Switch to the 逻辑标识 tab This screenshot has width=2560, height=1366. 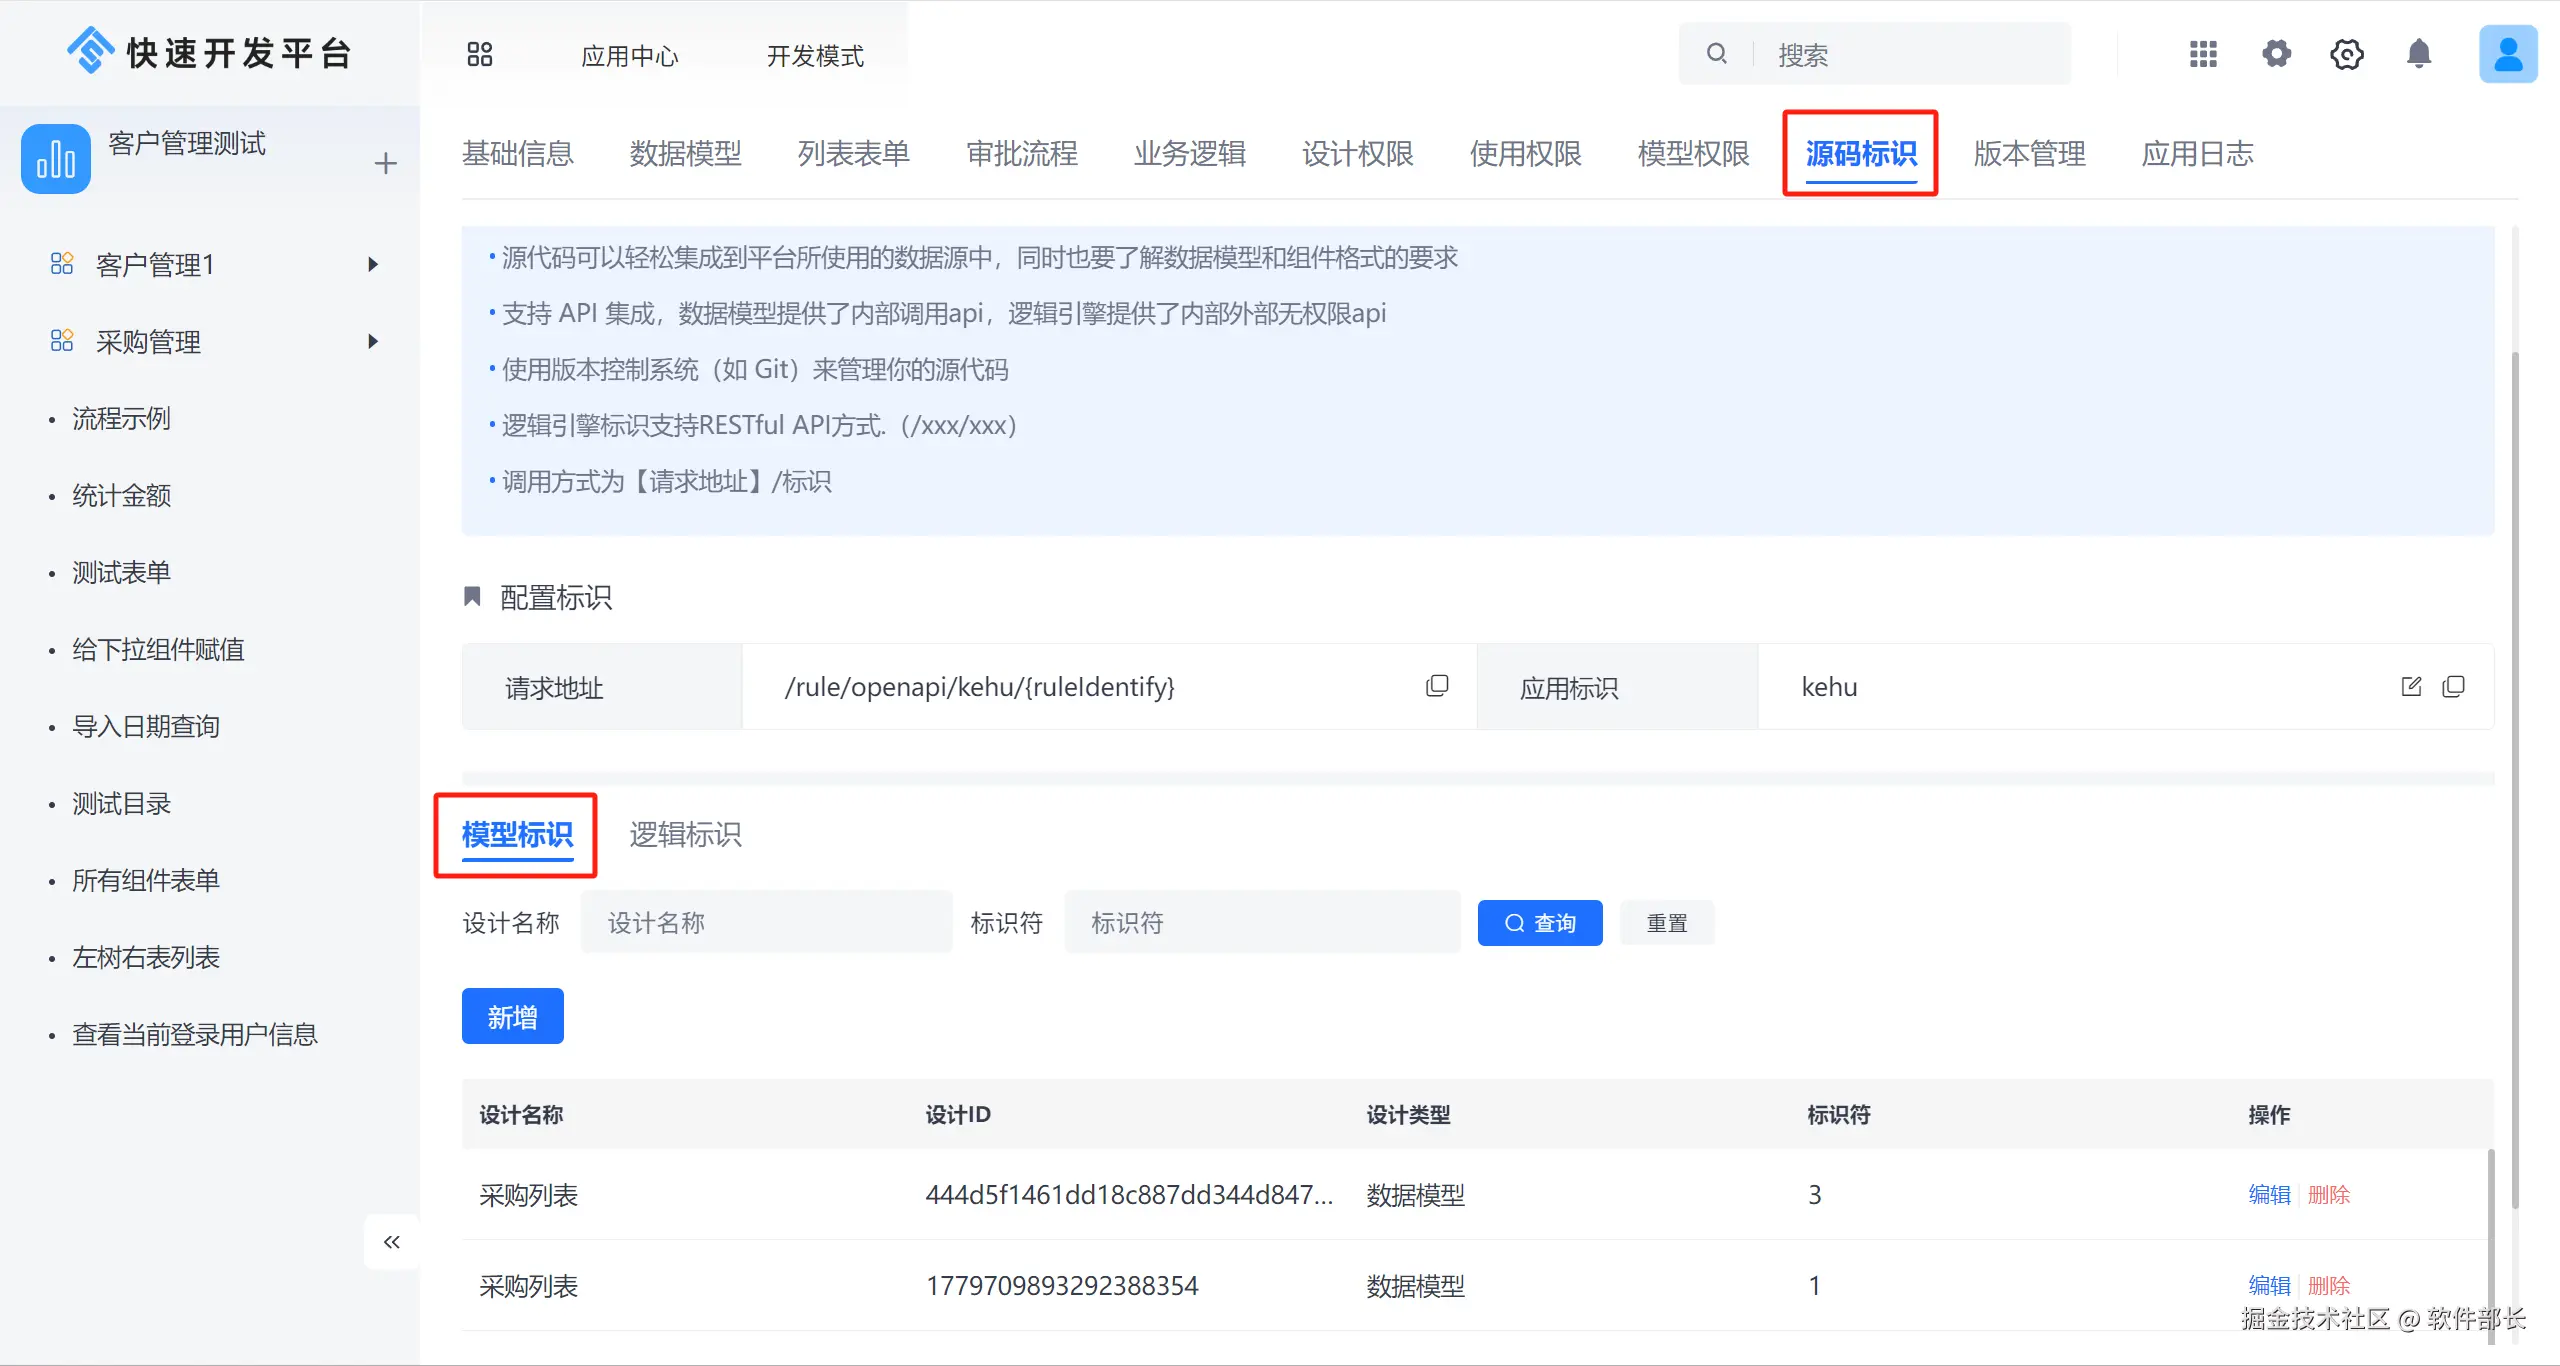click(685, 834)
